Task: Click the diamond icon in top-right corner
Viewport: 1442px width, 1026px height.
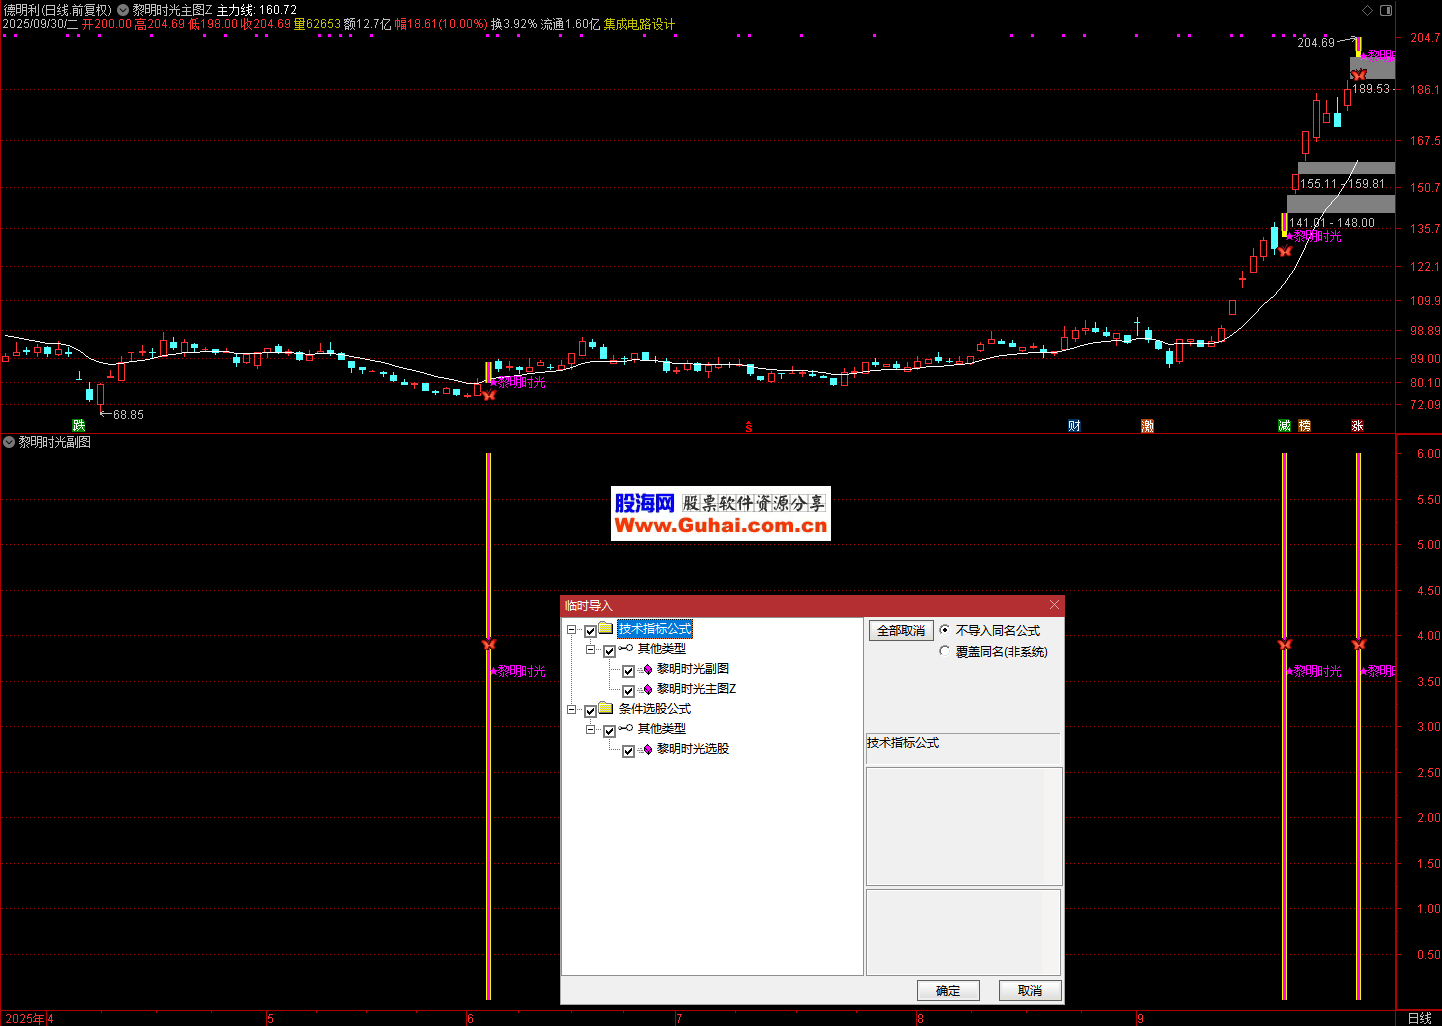Action: (x=1368, y=10)
